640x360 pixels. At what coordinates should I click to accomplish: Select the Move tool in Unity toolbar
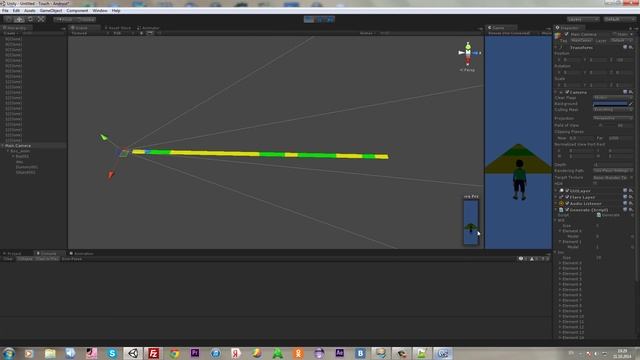pyautogui.click(x=19, y=19)
